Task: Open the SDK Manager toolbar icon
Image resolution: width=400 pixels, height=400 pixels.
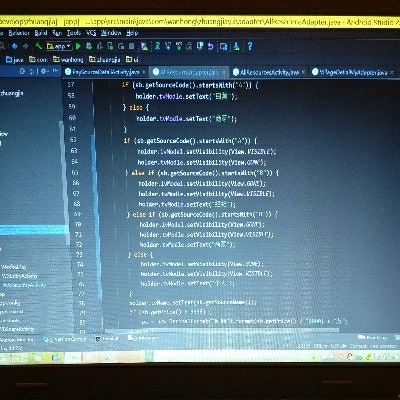Action: tap(237, 46)
